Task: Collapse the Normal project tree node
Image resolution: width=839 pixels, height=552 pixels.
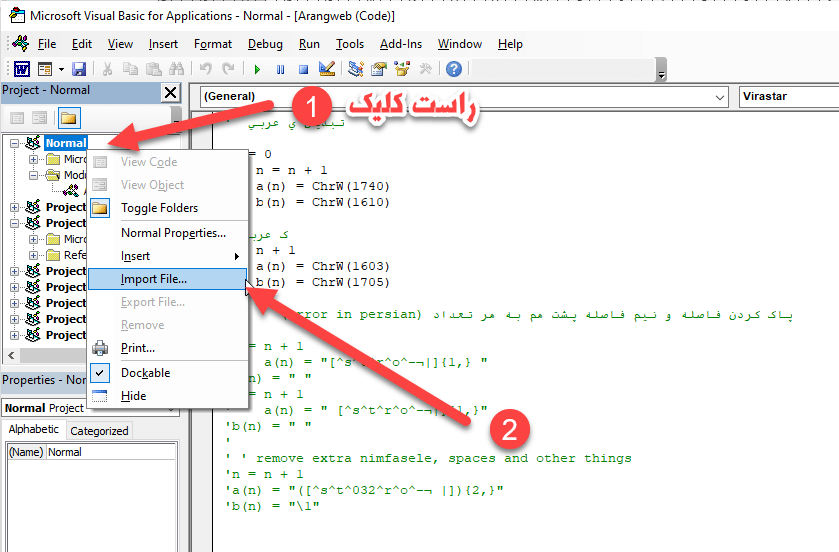Action: click(x=15, y=143)
